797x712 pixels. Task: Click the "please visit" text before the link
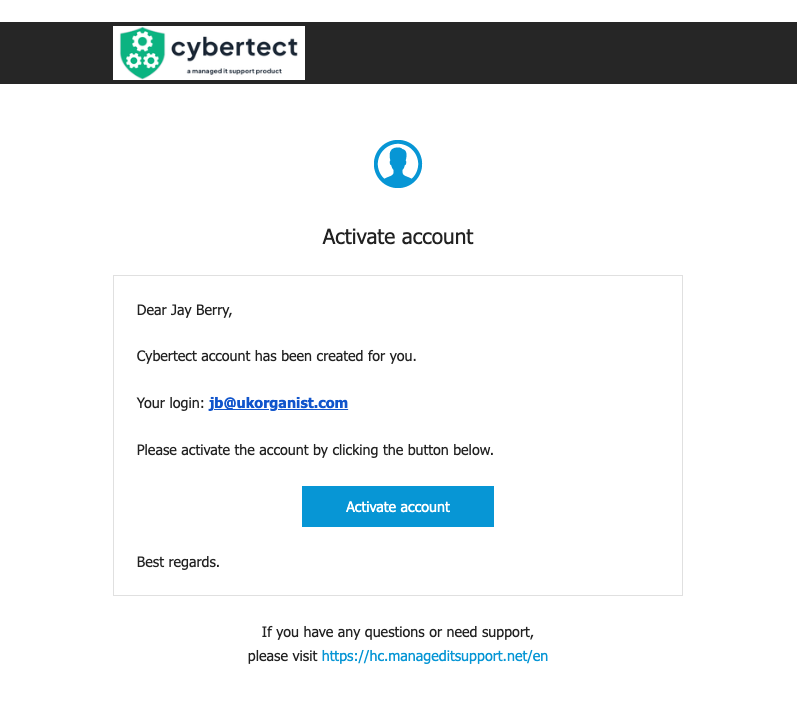(x=283, y=656)
